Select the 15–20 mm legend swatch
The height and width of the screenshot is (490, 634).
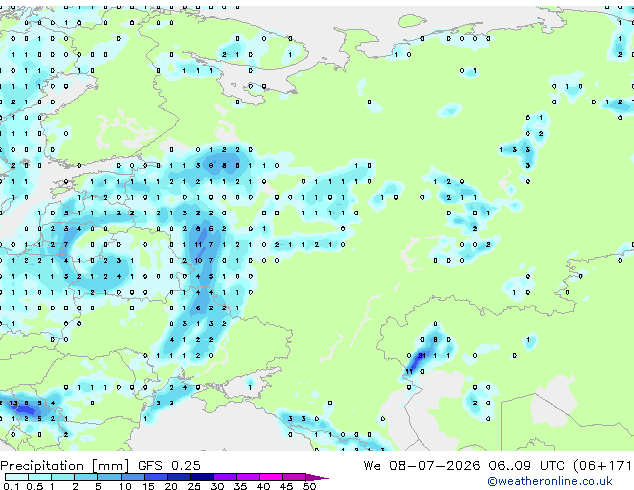(155, 477)
